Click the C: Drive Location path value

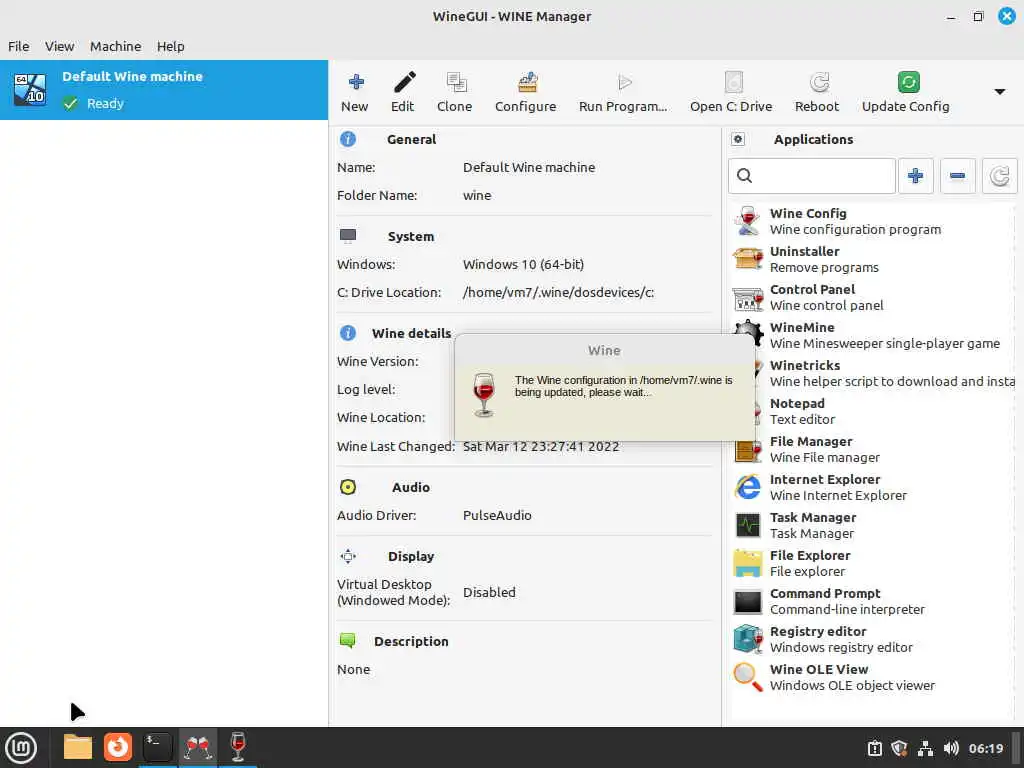coord(558,293)
